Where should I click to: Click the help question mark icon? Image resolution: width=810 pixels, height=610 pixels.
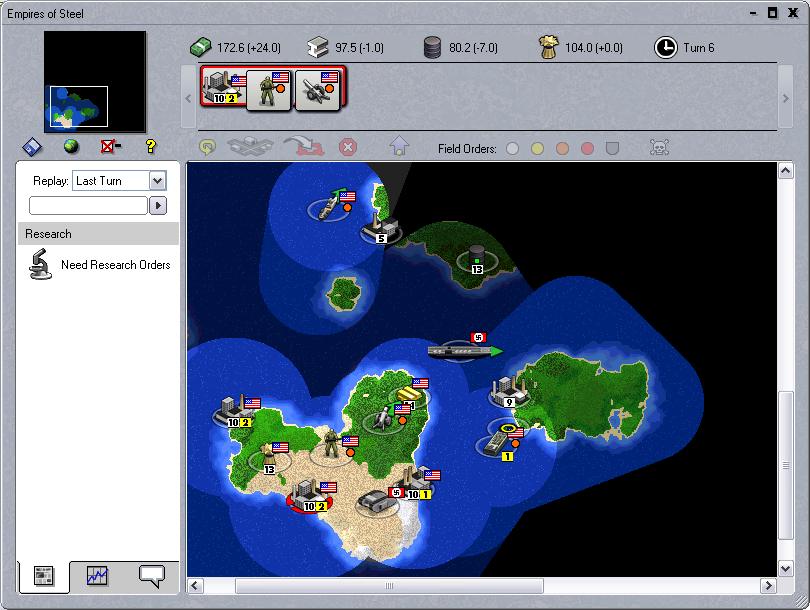pyautogui.click(x=151, y=146)
